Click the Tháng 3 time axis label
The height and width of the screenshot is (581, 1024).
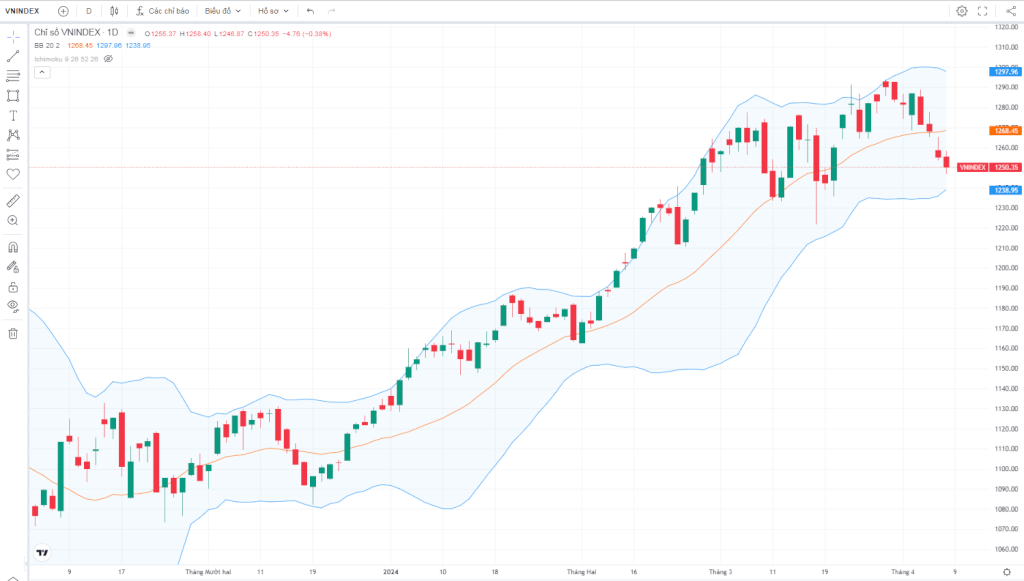click(x=720, y=572)
